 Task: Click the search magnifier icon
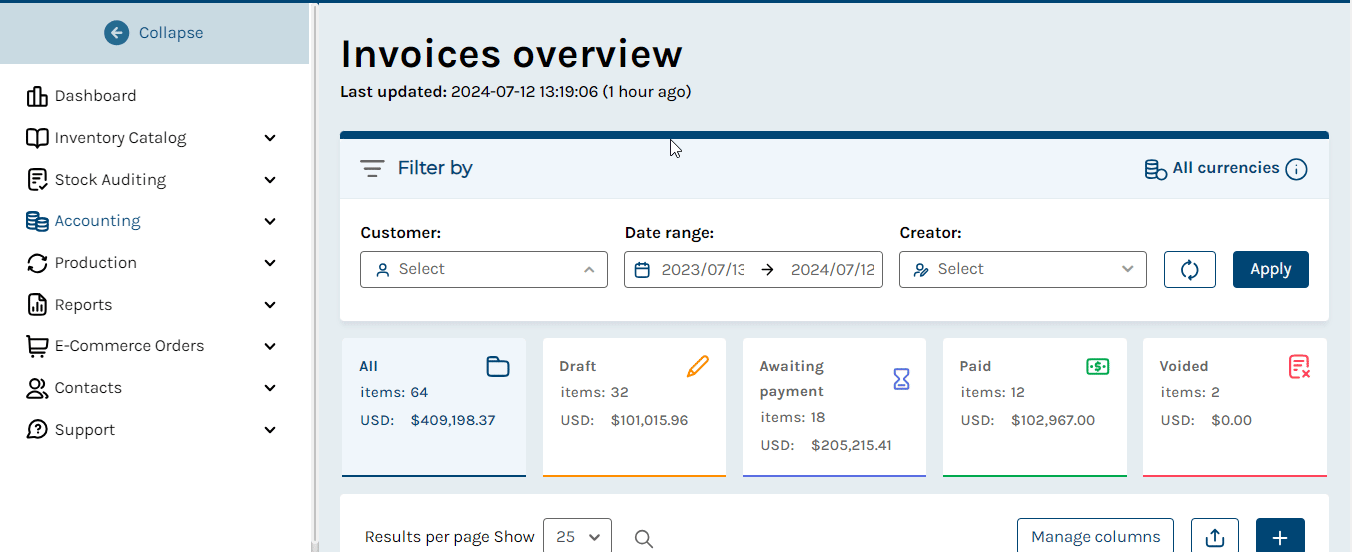[644, 539]
